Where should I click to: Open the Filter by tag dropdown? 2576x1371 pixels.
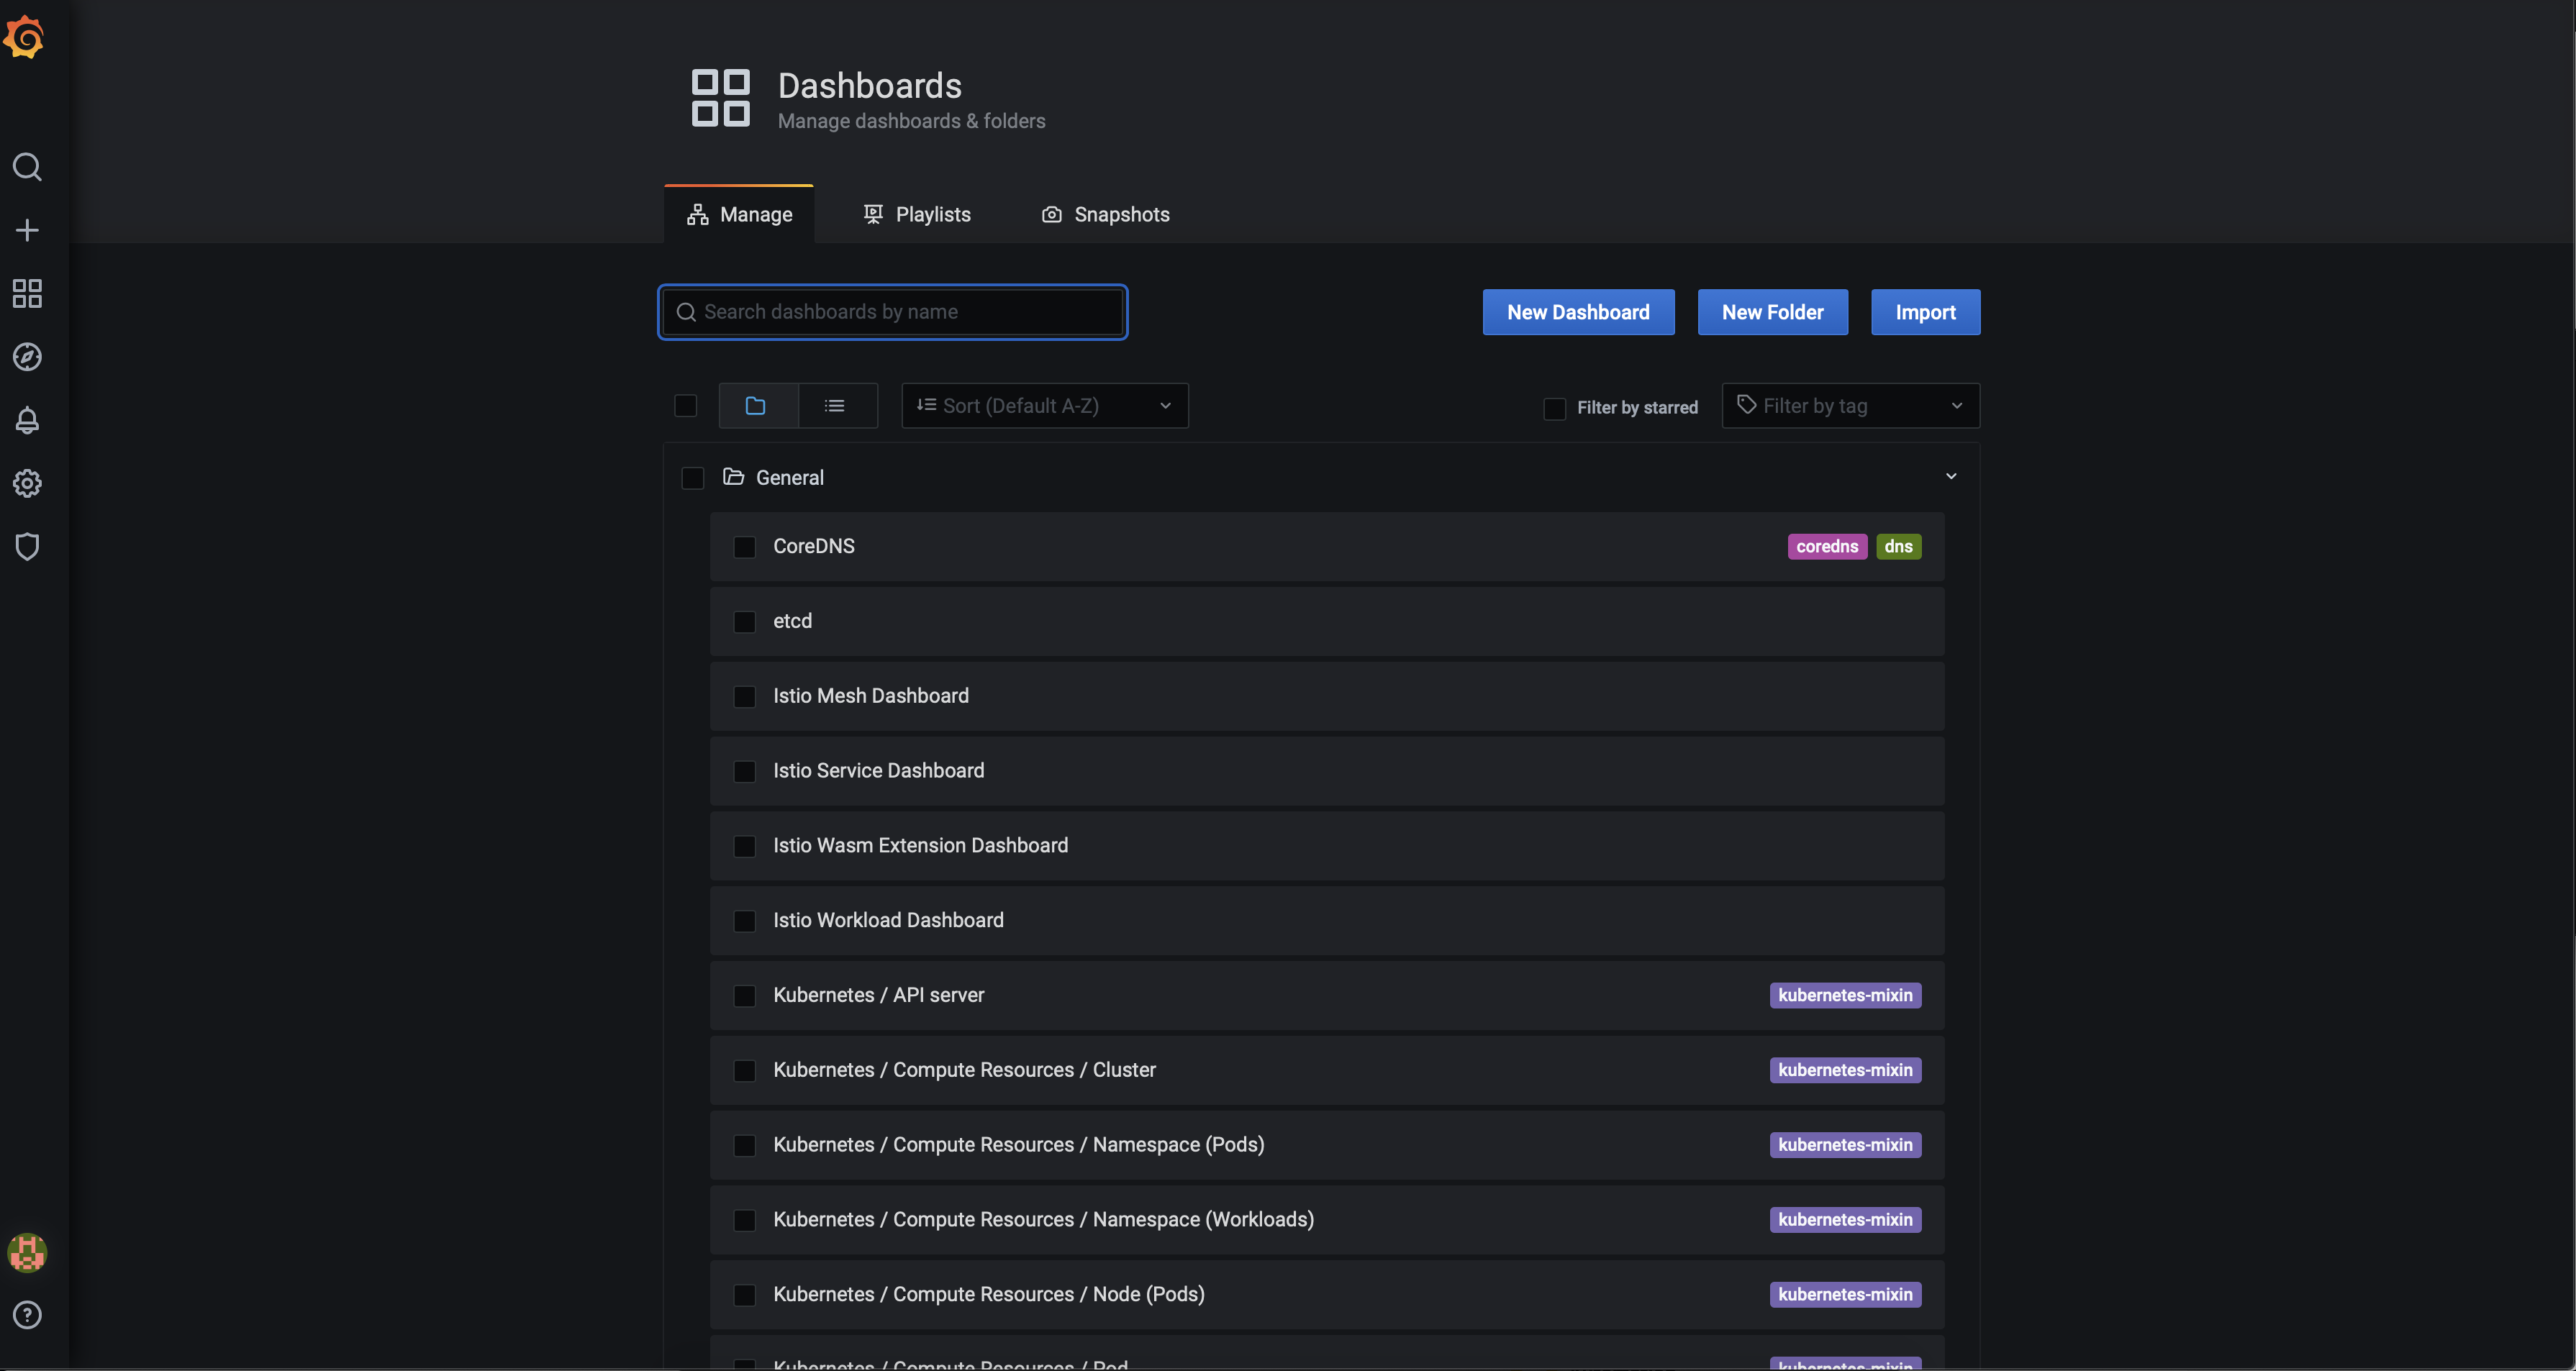1850,406
